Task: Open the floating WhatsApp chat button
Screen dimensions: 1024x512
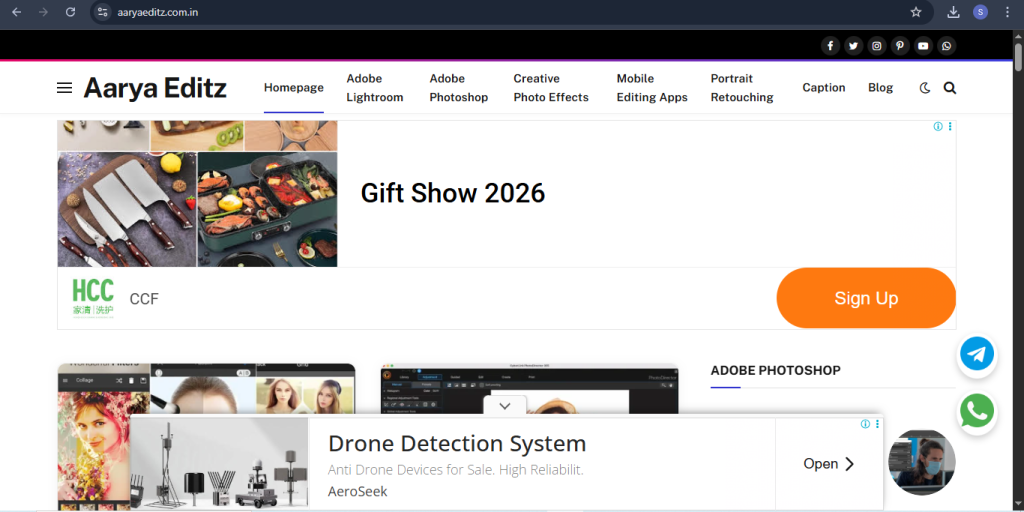Action: point(977,411)
